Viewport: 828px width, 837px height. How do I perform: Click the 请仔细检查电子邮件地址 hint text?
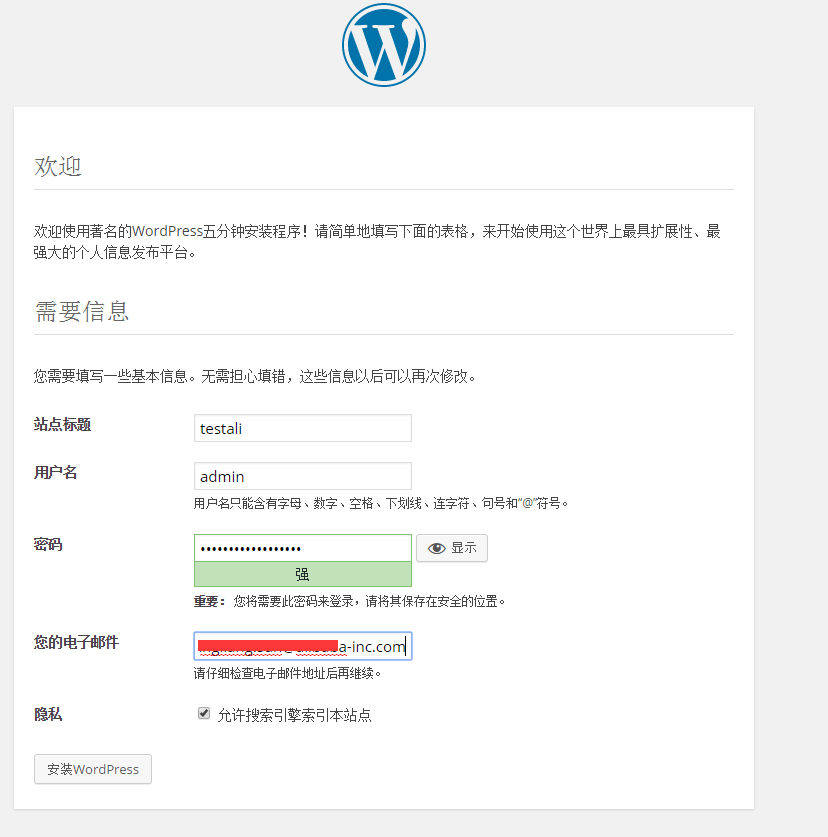pyautogui.click(x=287, y=673)
